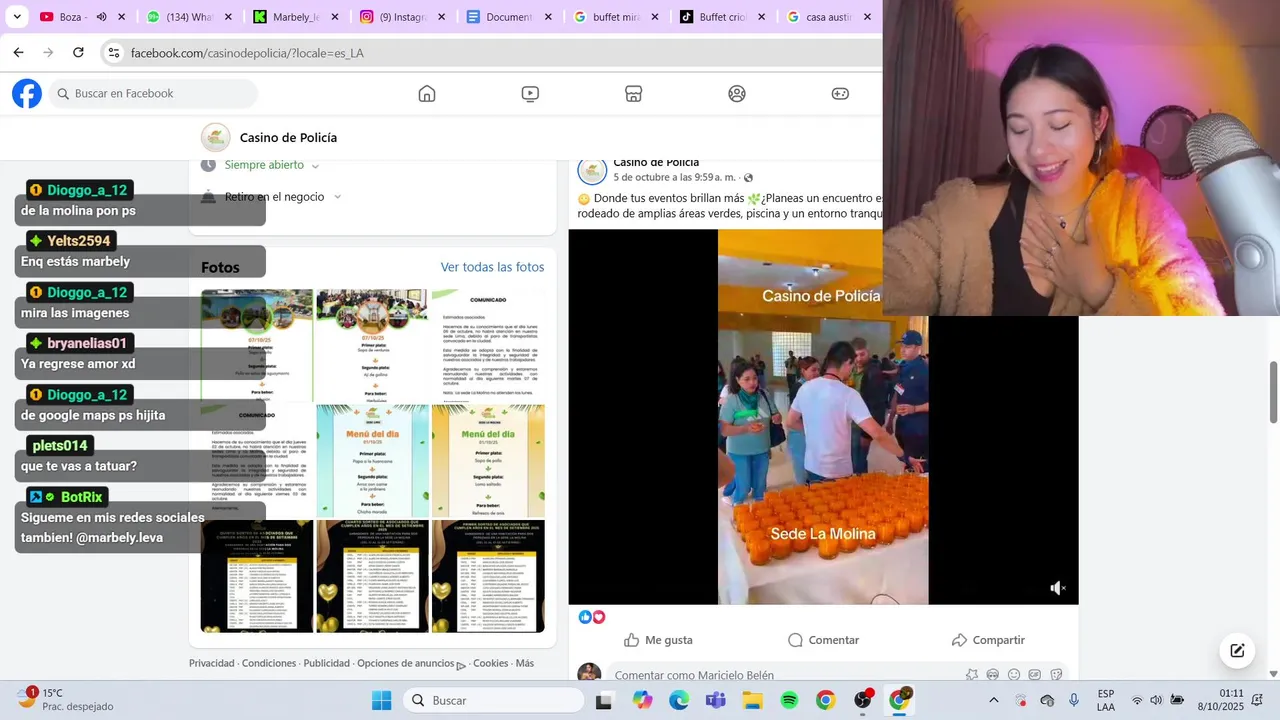
Task: Open the Privacidad footer link
Action: click(x=212, y=663)
